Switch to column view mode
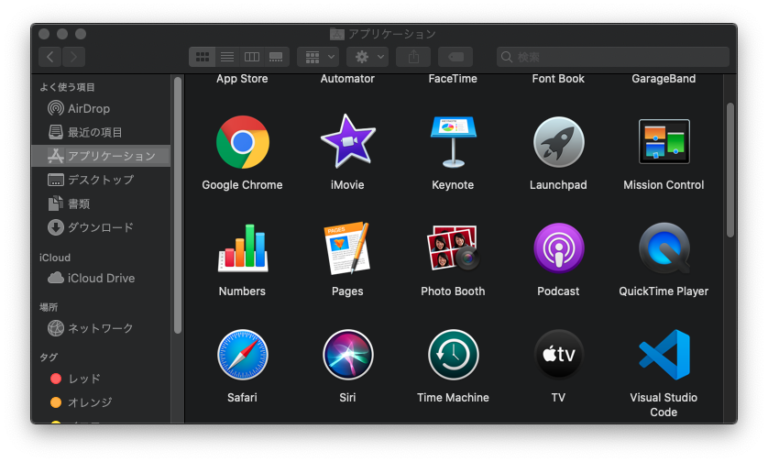This screenshot has height=462, width=768. 252,57
